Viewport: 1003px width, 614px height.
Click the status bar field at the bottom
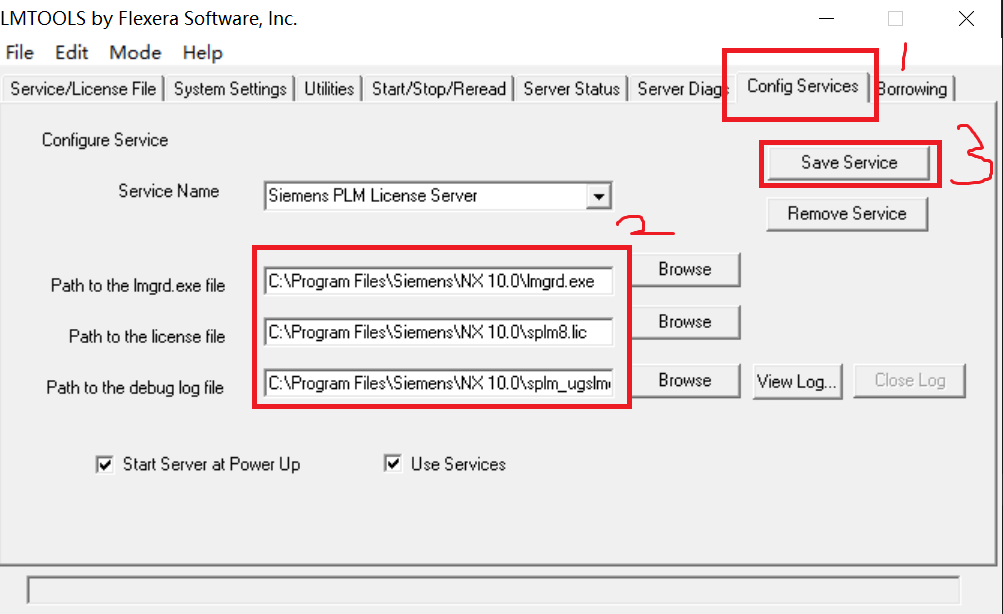point(493,590)
